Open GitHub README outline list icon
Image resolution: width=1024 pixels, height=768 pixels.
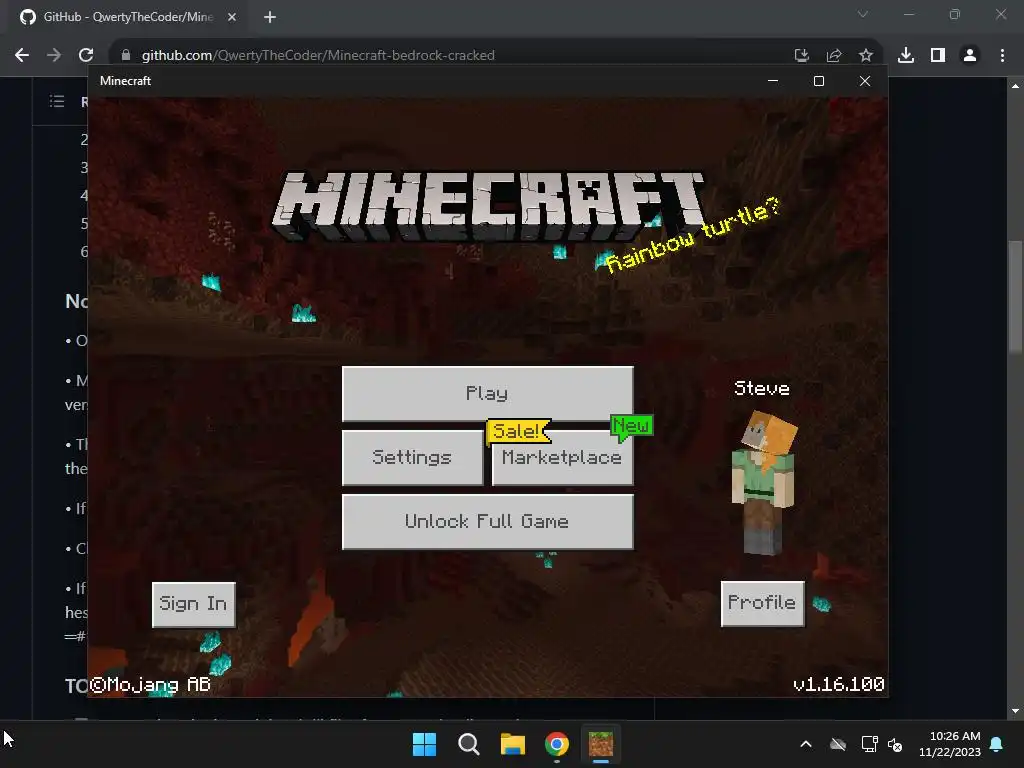coord(57,101)
